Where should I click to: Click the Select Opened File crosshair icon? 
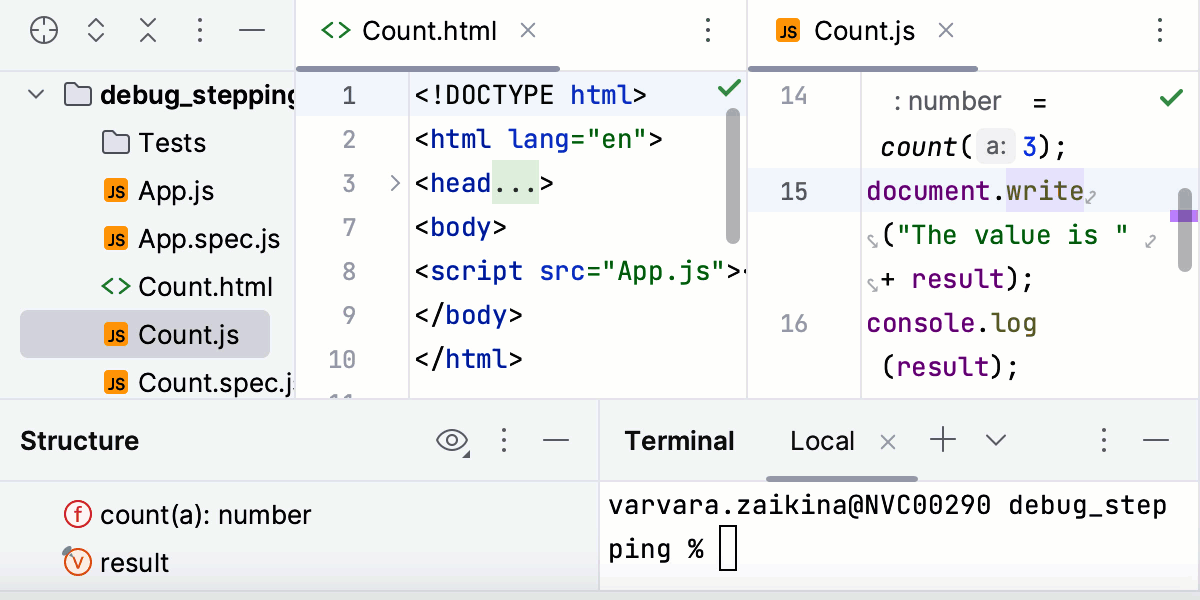coord(43,31)
